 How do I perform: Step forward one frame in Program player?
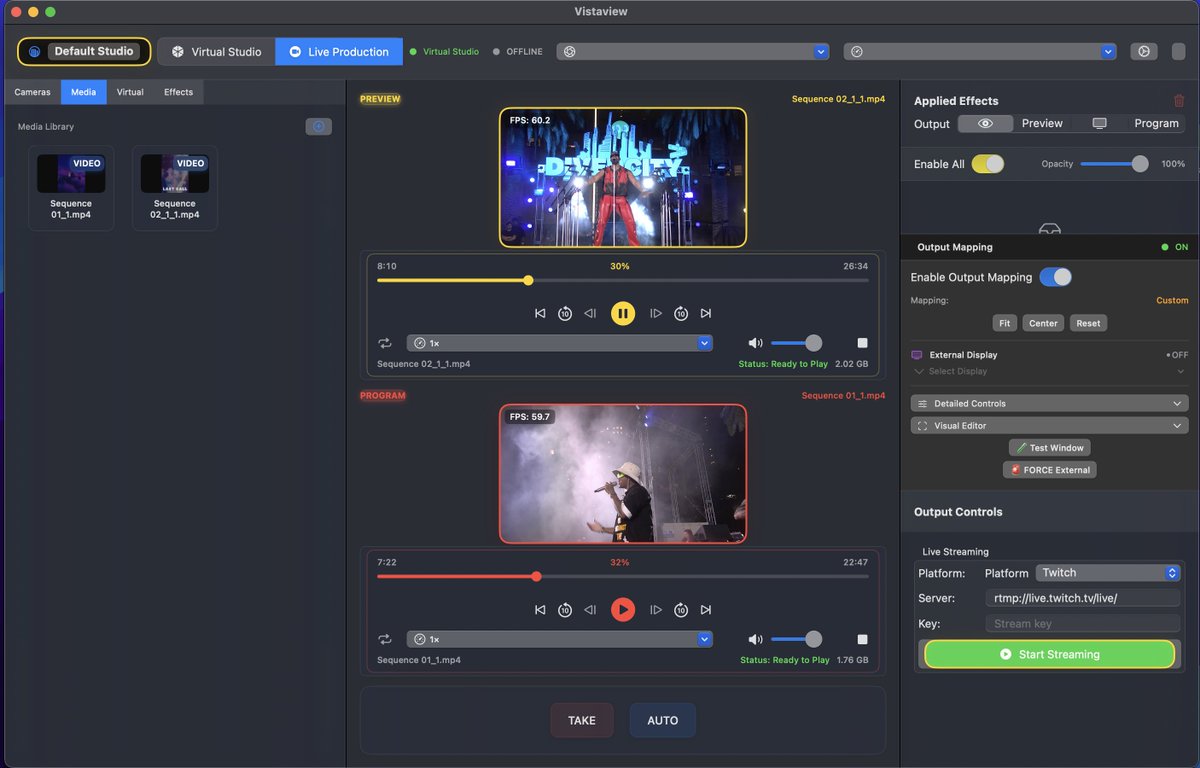tap(656, 609)
